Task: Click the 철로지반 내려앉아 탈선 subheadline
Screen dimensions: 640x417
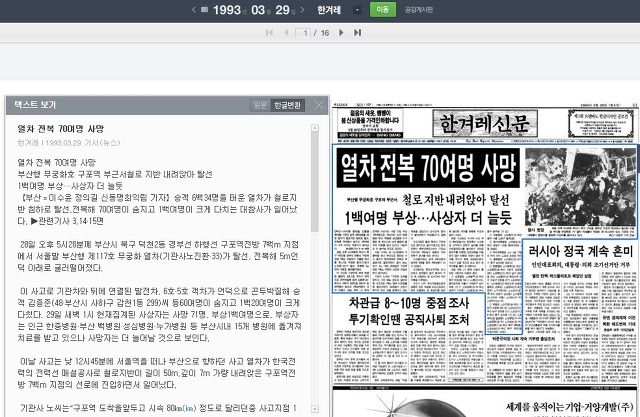Action: point(456,200)
